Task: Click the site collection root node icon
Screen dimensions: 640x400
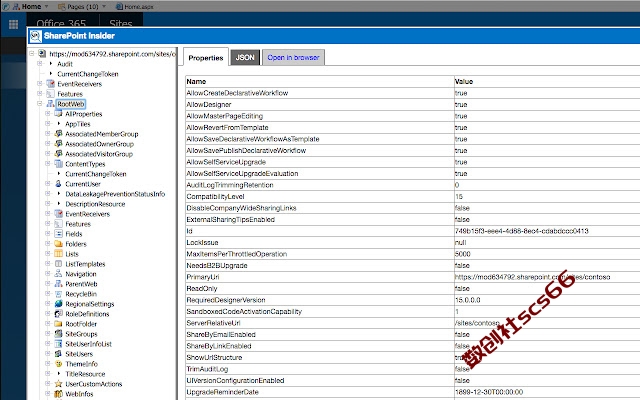Action: (42, 53)
